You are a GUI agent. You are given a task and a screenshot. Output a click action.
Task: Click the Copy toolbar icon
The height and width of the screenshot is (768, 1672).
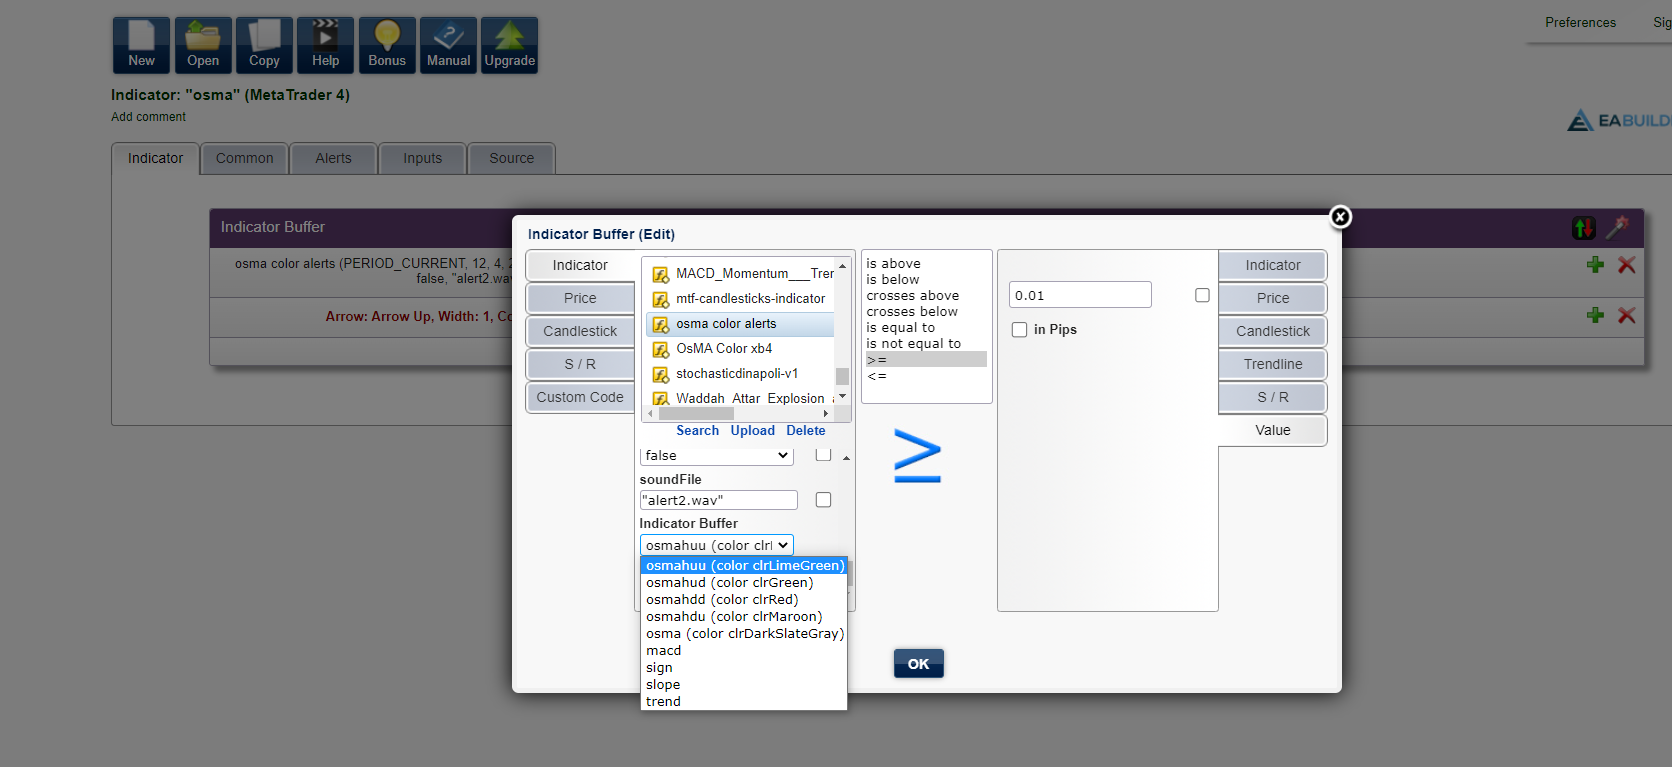point(264,45)
